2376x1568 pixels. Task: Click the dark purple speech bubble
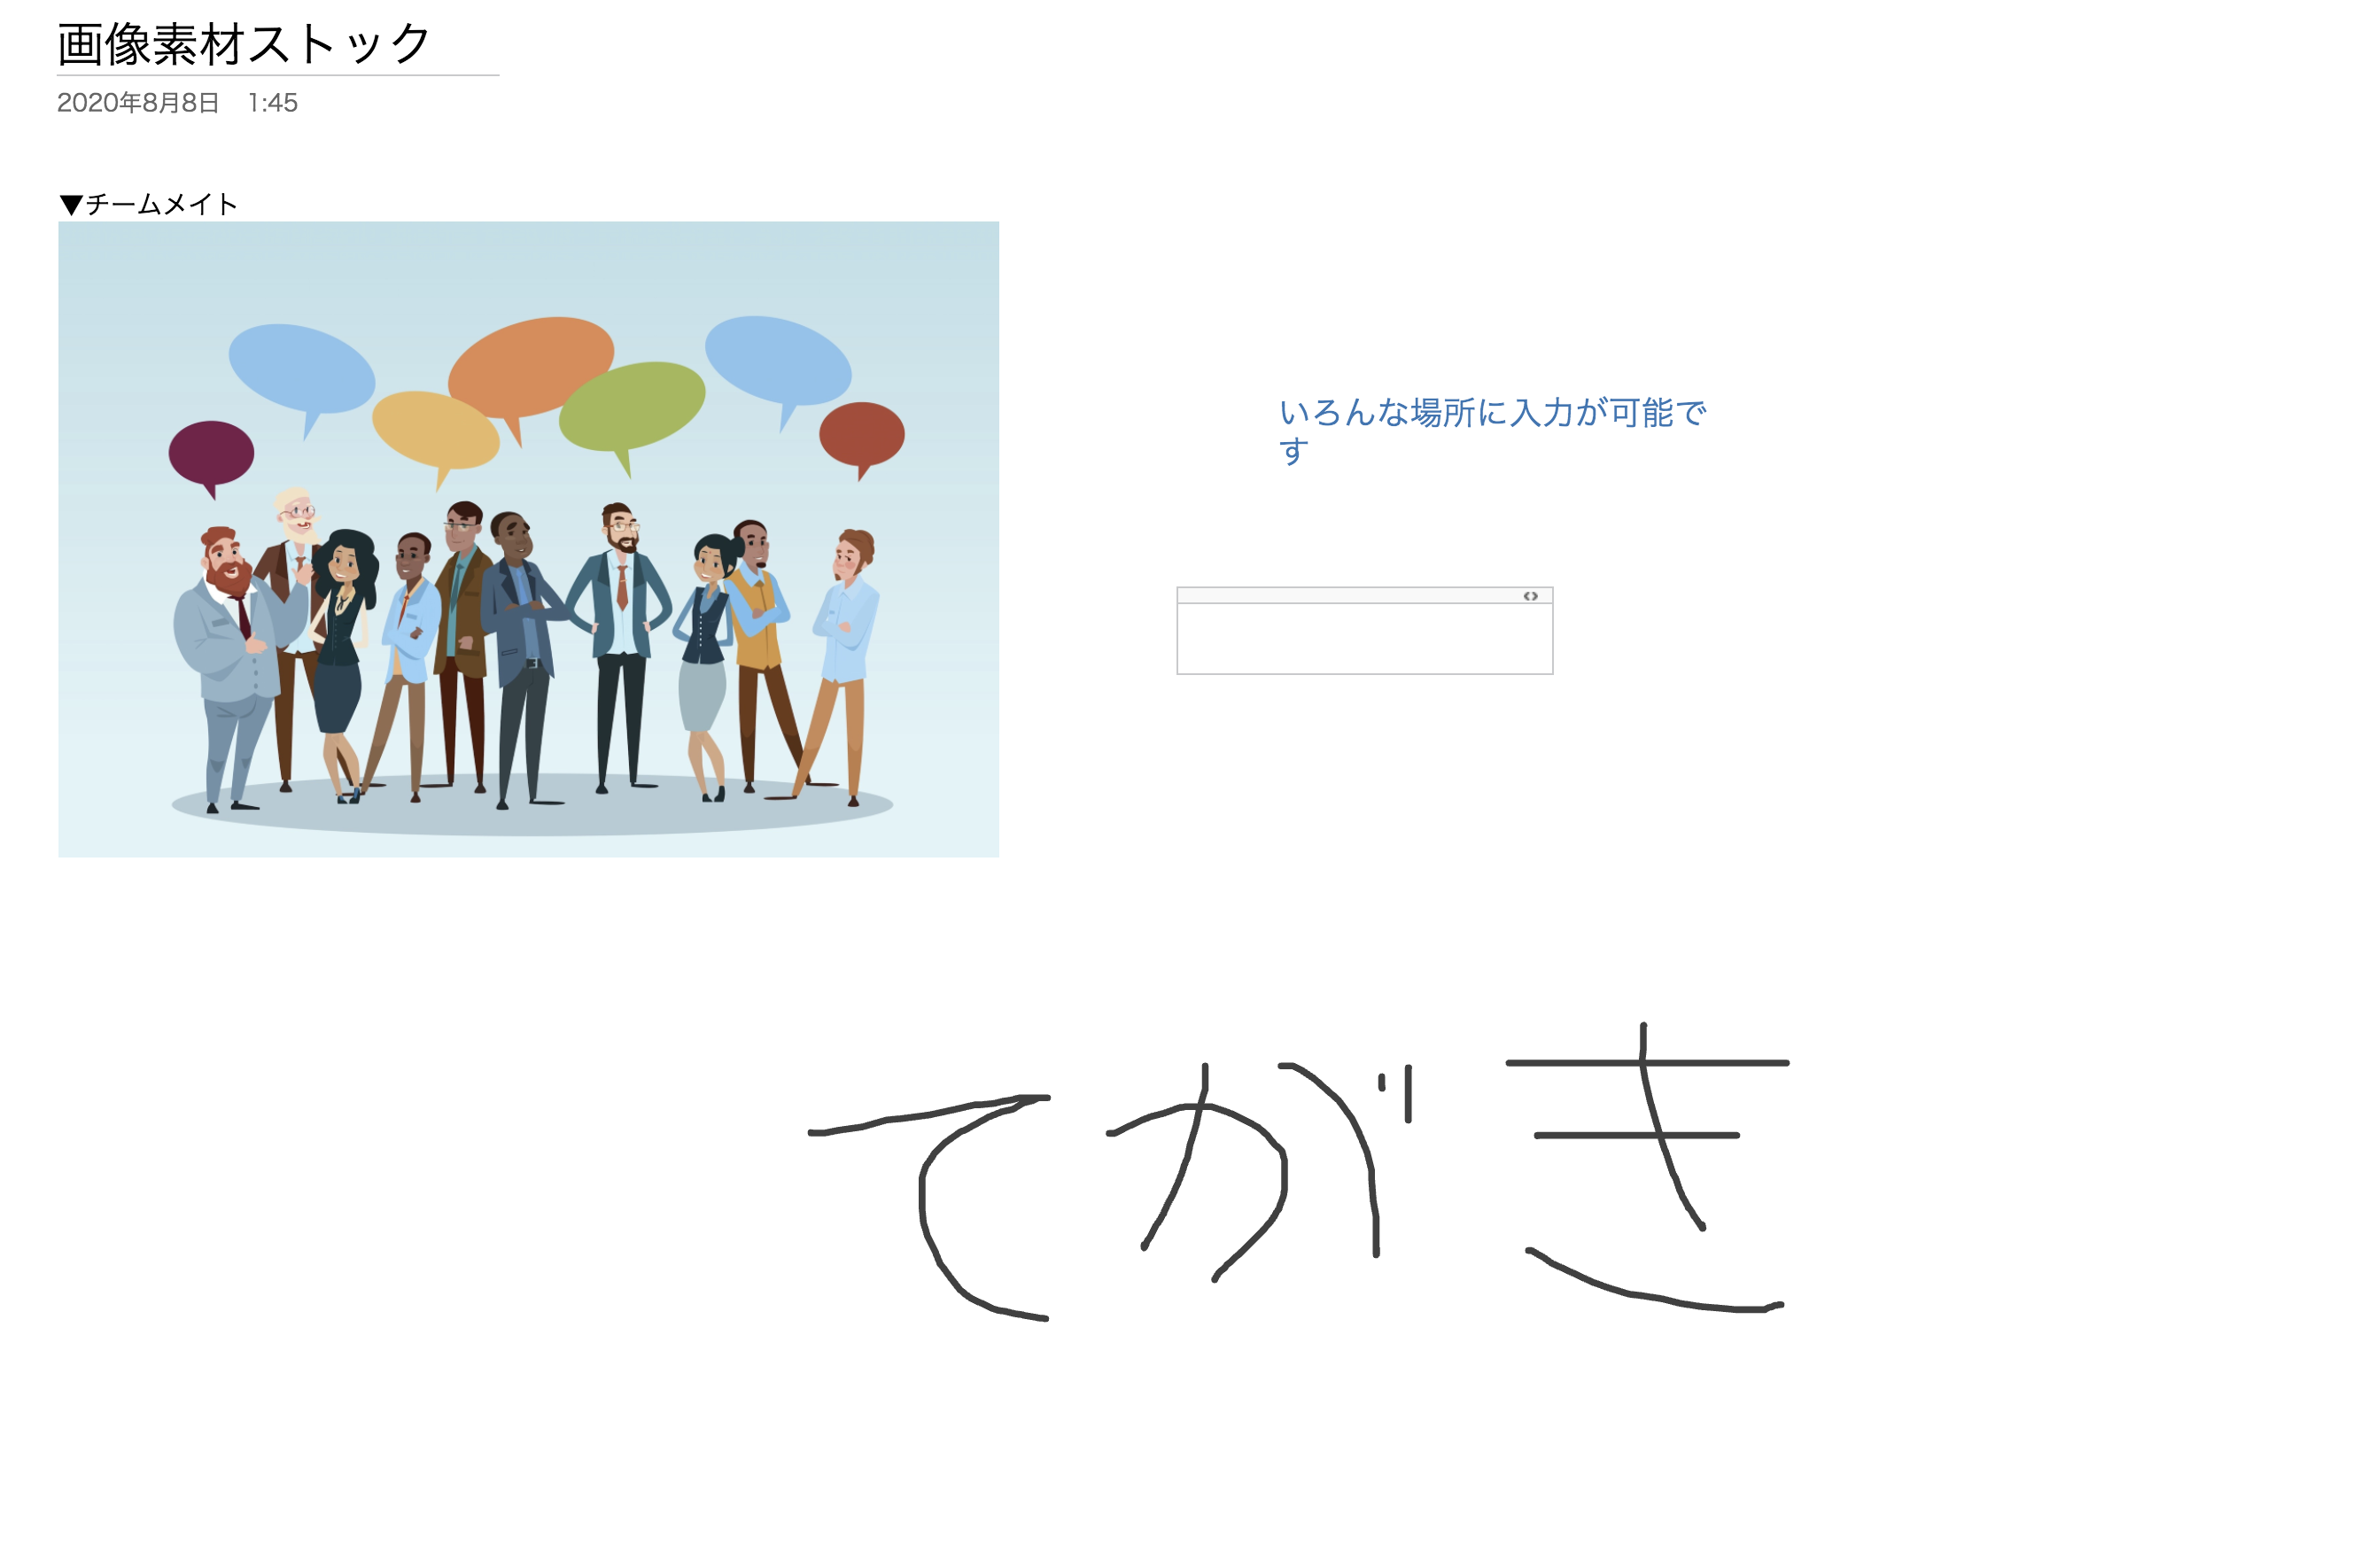(211, 457)
